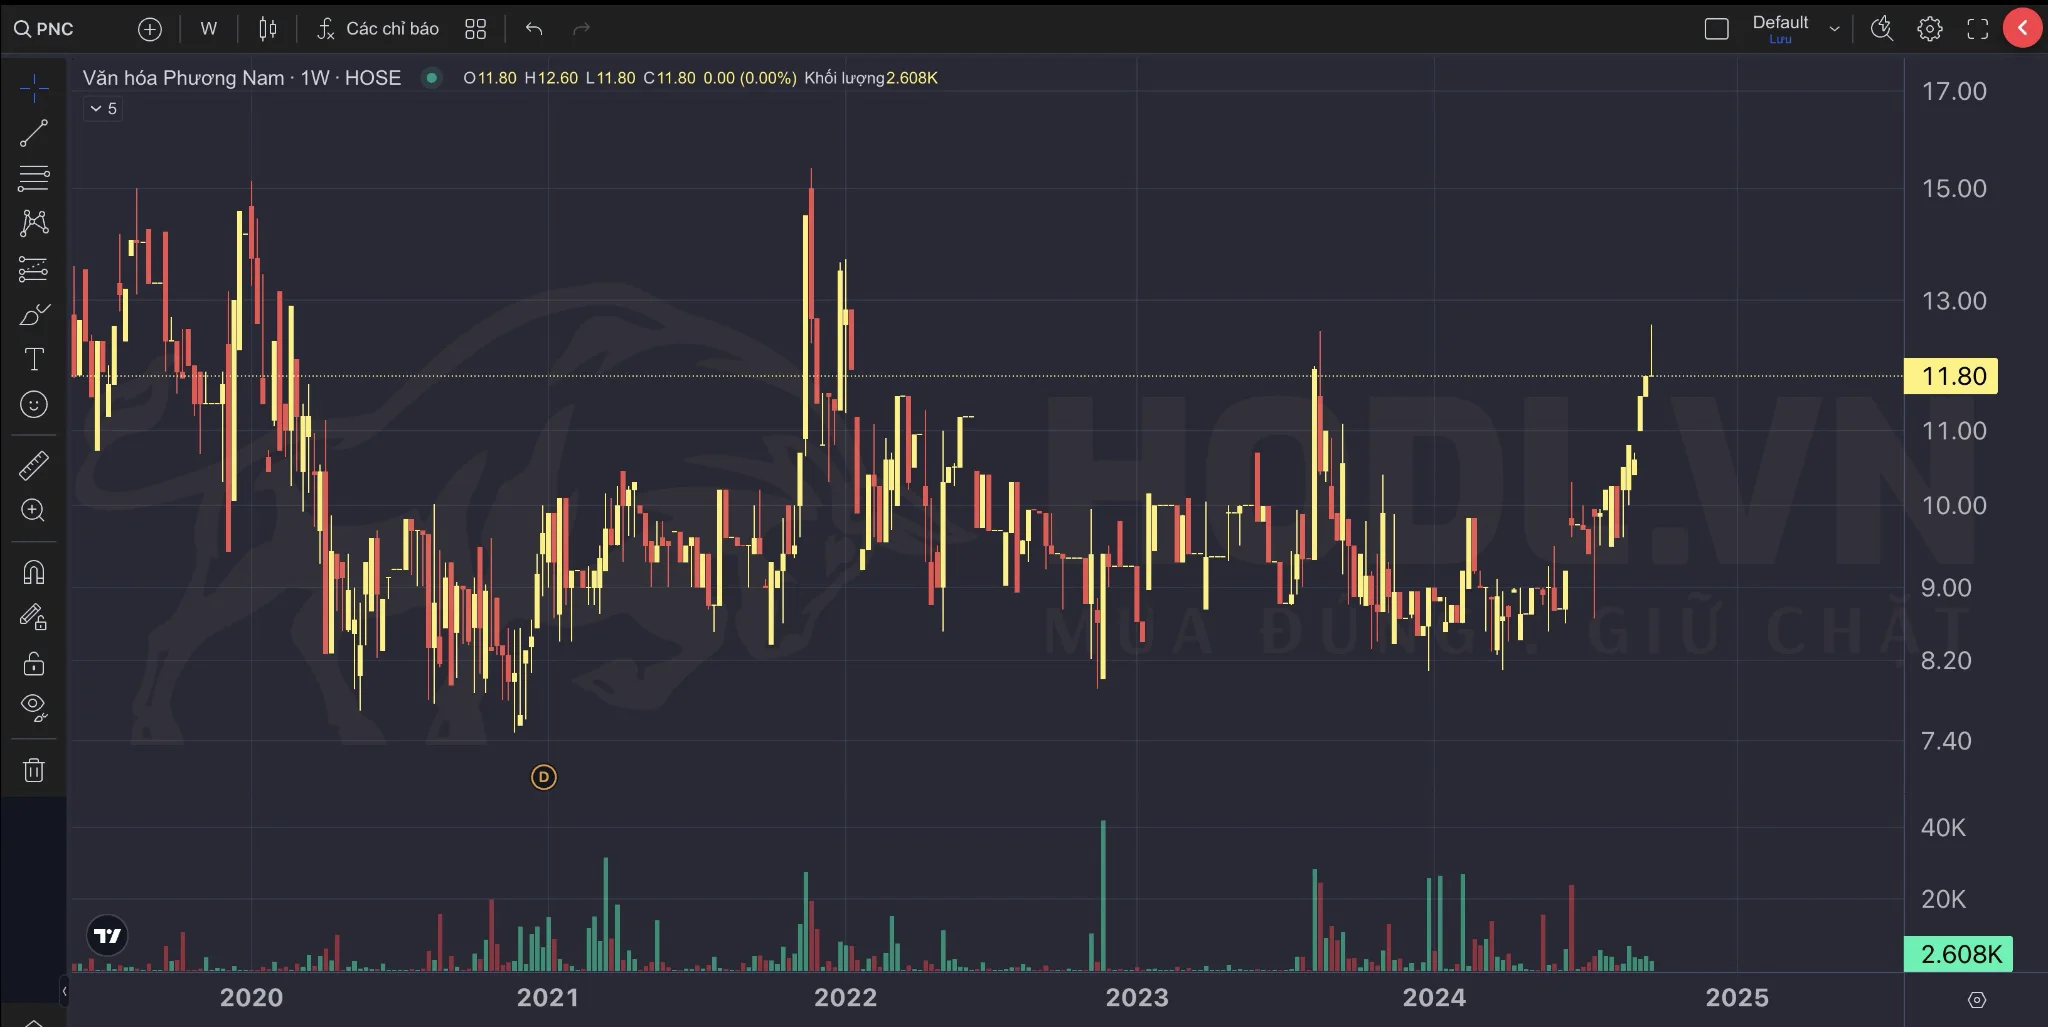Toggle magnet mode for drawings
This screenshot has width=2048, height=1027.
click(x=33, y=572)
